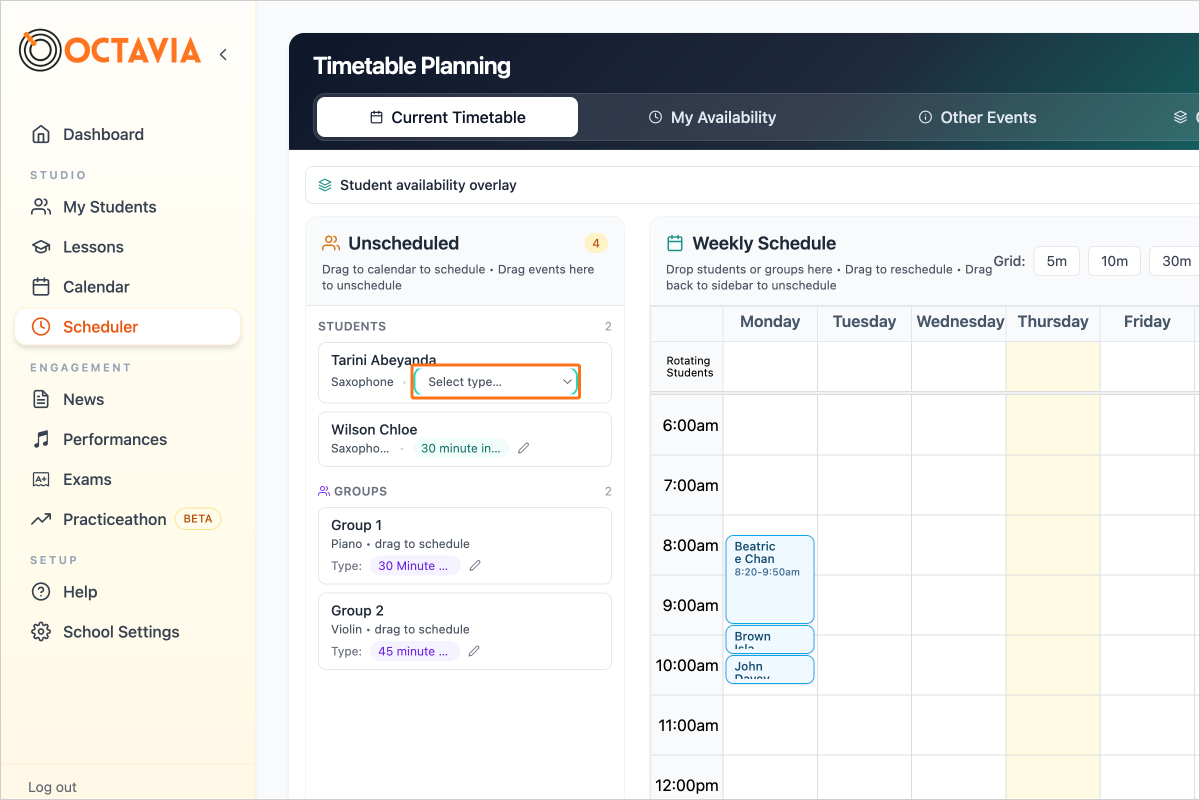Click Log out

click(52, 787)
